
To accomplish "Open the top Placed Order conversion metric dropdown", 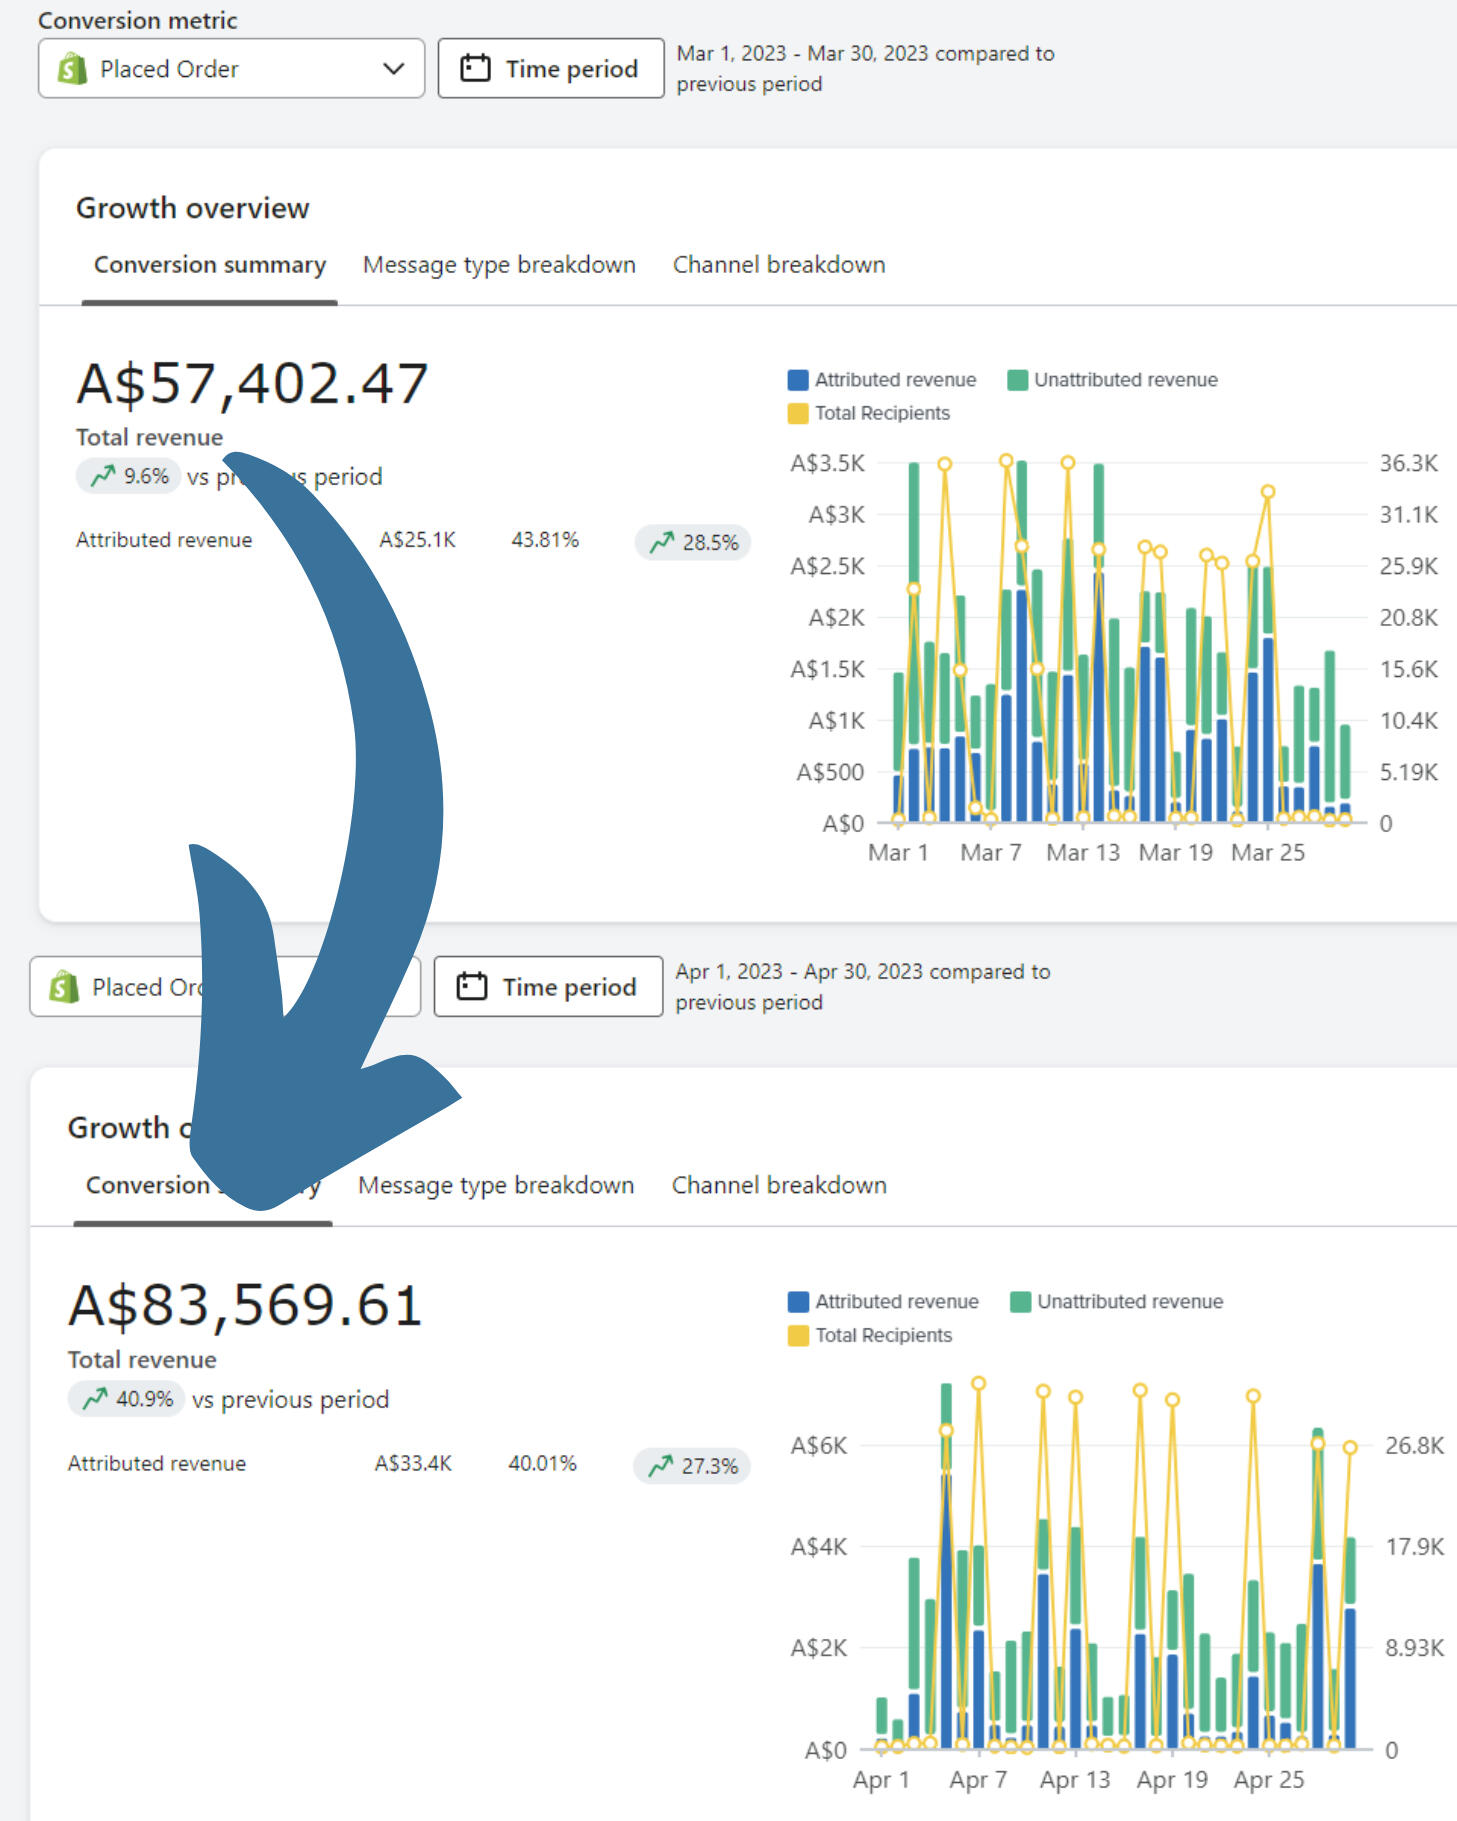I will click(231, 69).
